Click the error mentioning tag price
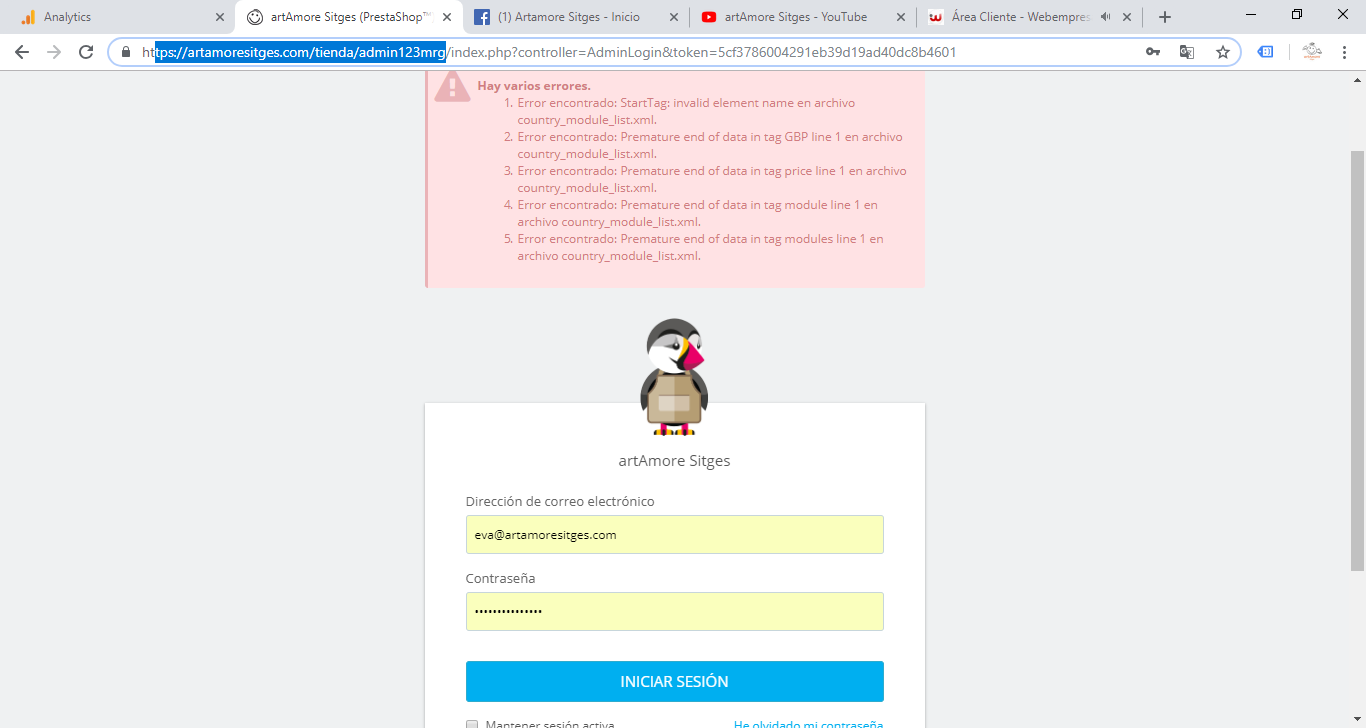This screenshot has width=1366, height=728. pos(712,179)
